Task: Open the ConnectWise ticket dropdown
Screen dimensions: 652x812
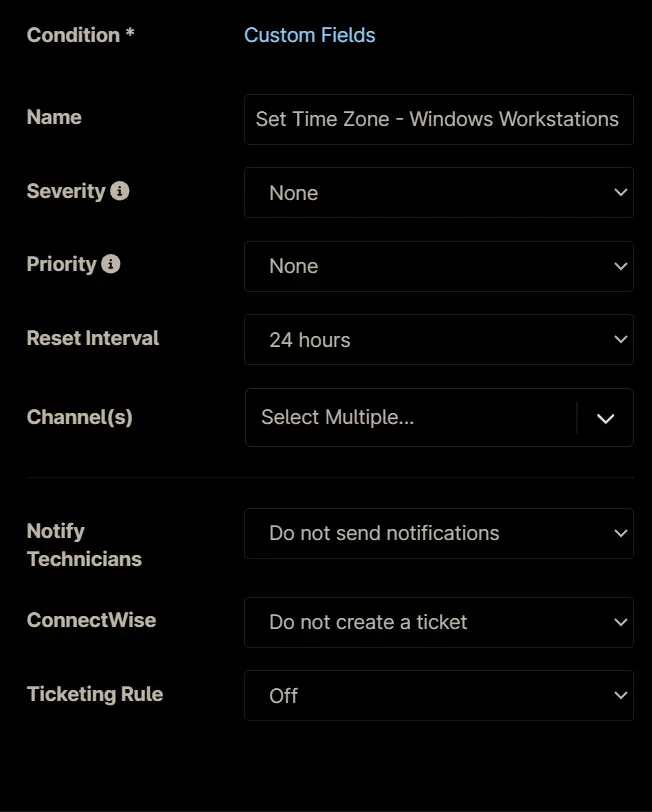Action: coord(439,622)
